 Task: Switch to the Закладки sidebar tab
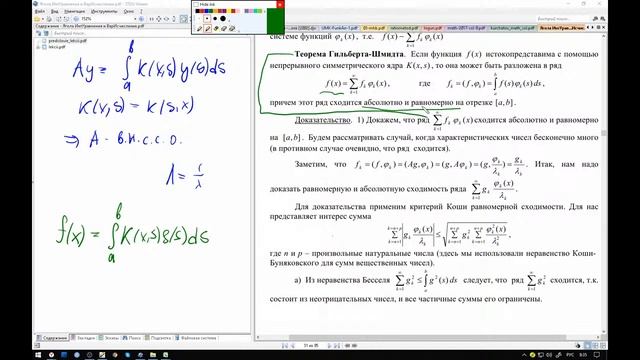point(83,338)
